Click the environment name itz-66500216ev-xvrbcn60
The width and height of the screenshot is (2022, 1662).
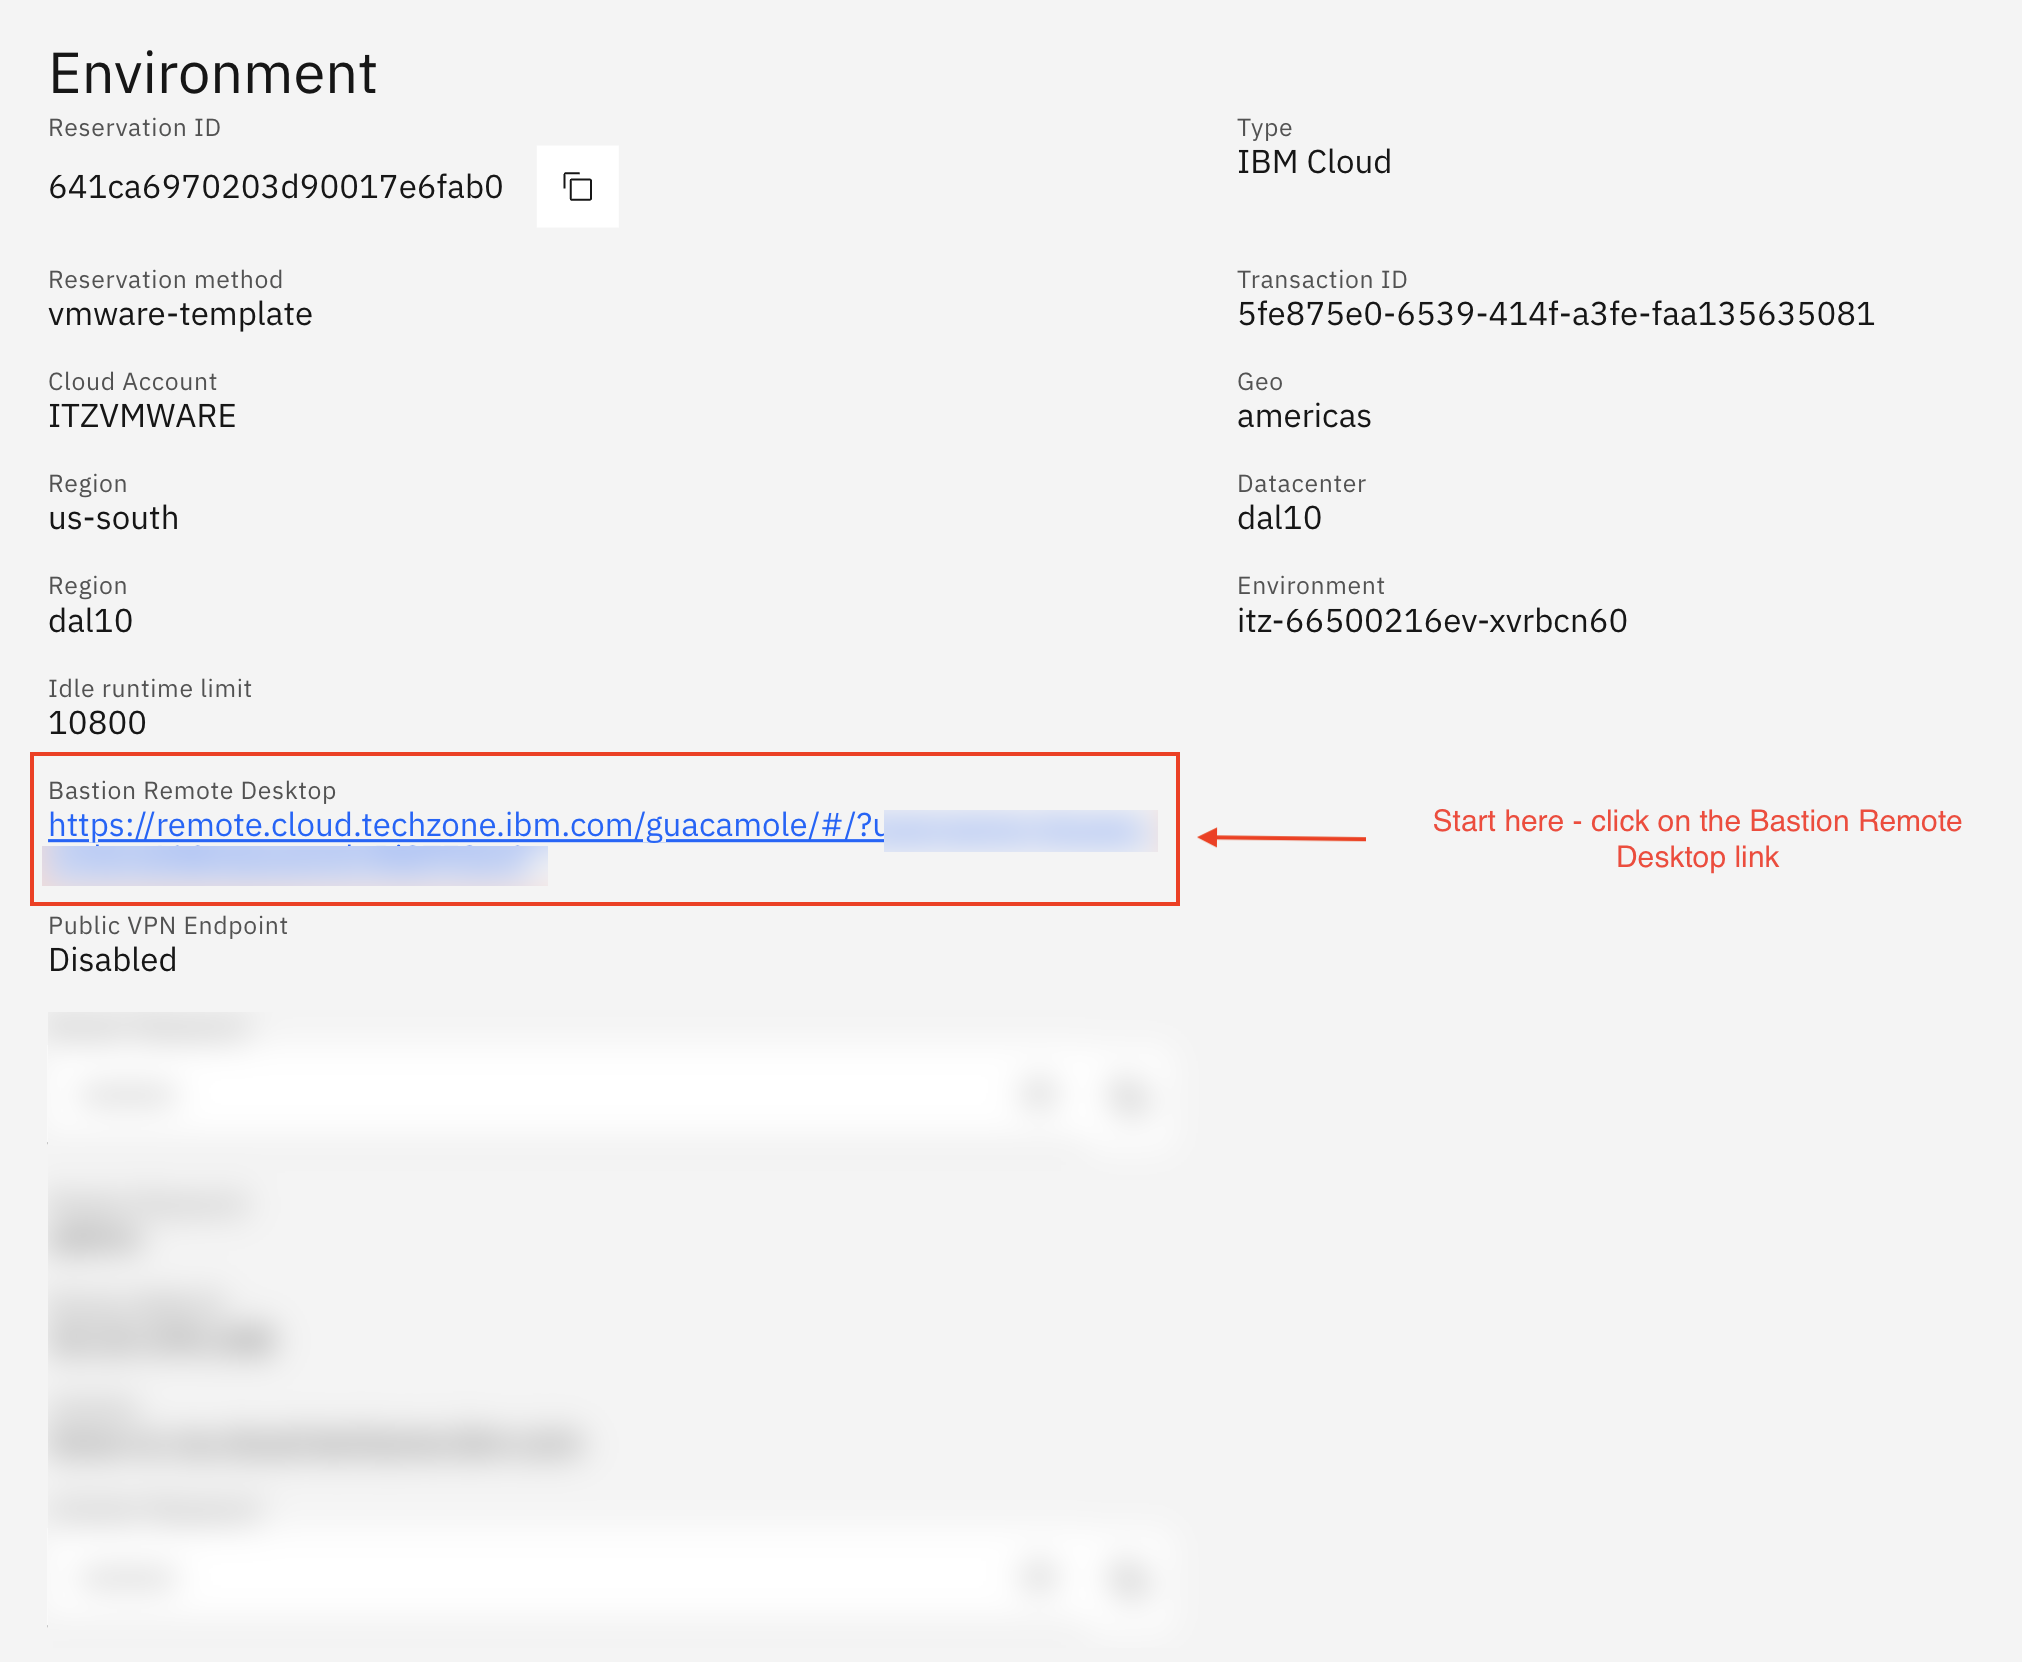pyautogui.click(x=1432, y=621)
